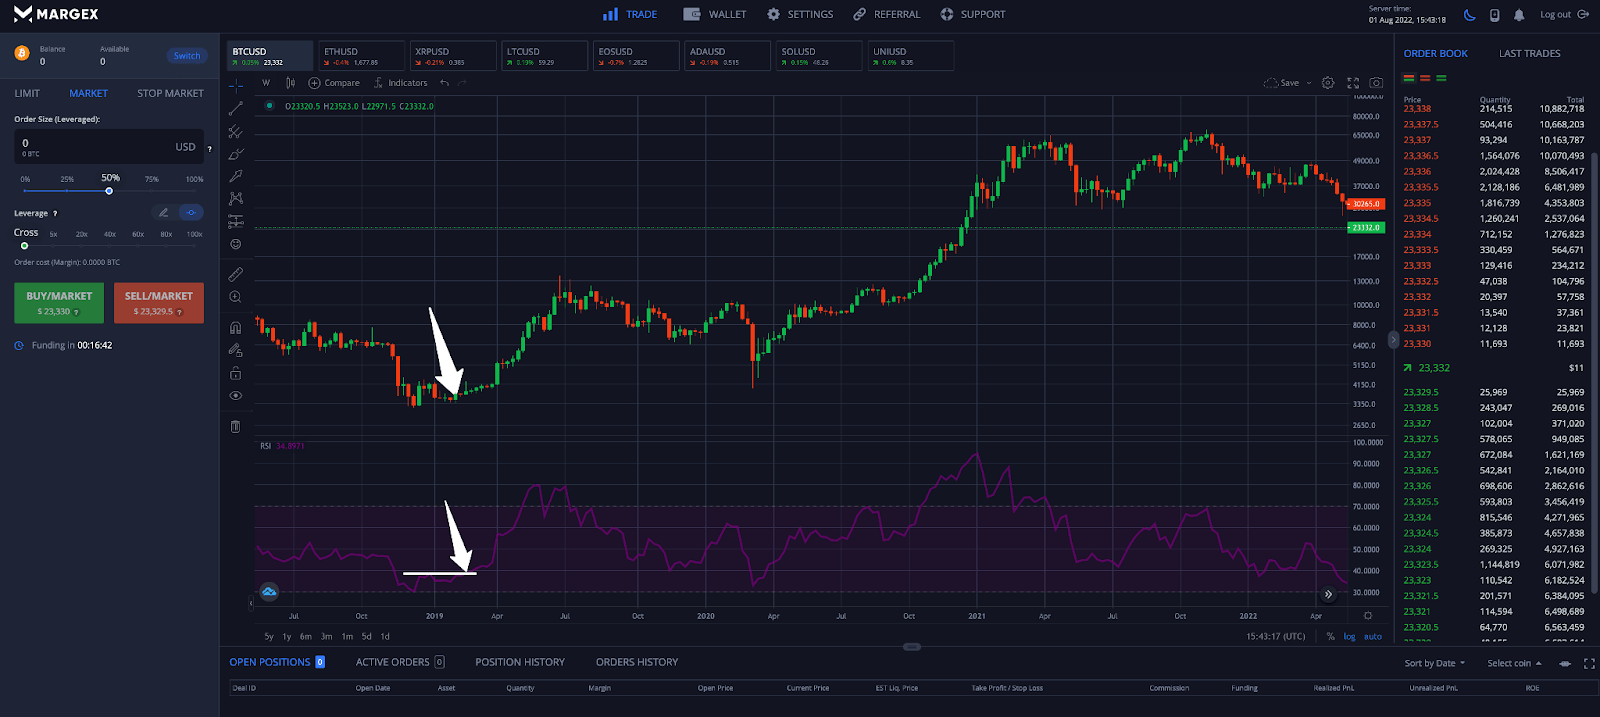Open the Sort by Date dropdown
The width and height of the screenshot is (1600, 717).
click(1434, 663)
